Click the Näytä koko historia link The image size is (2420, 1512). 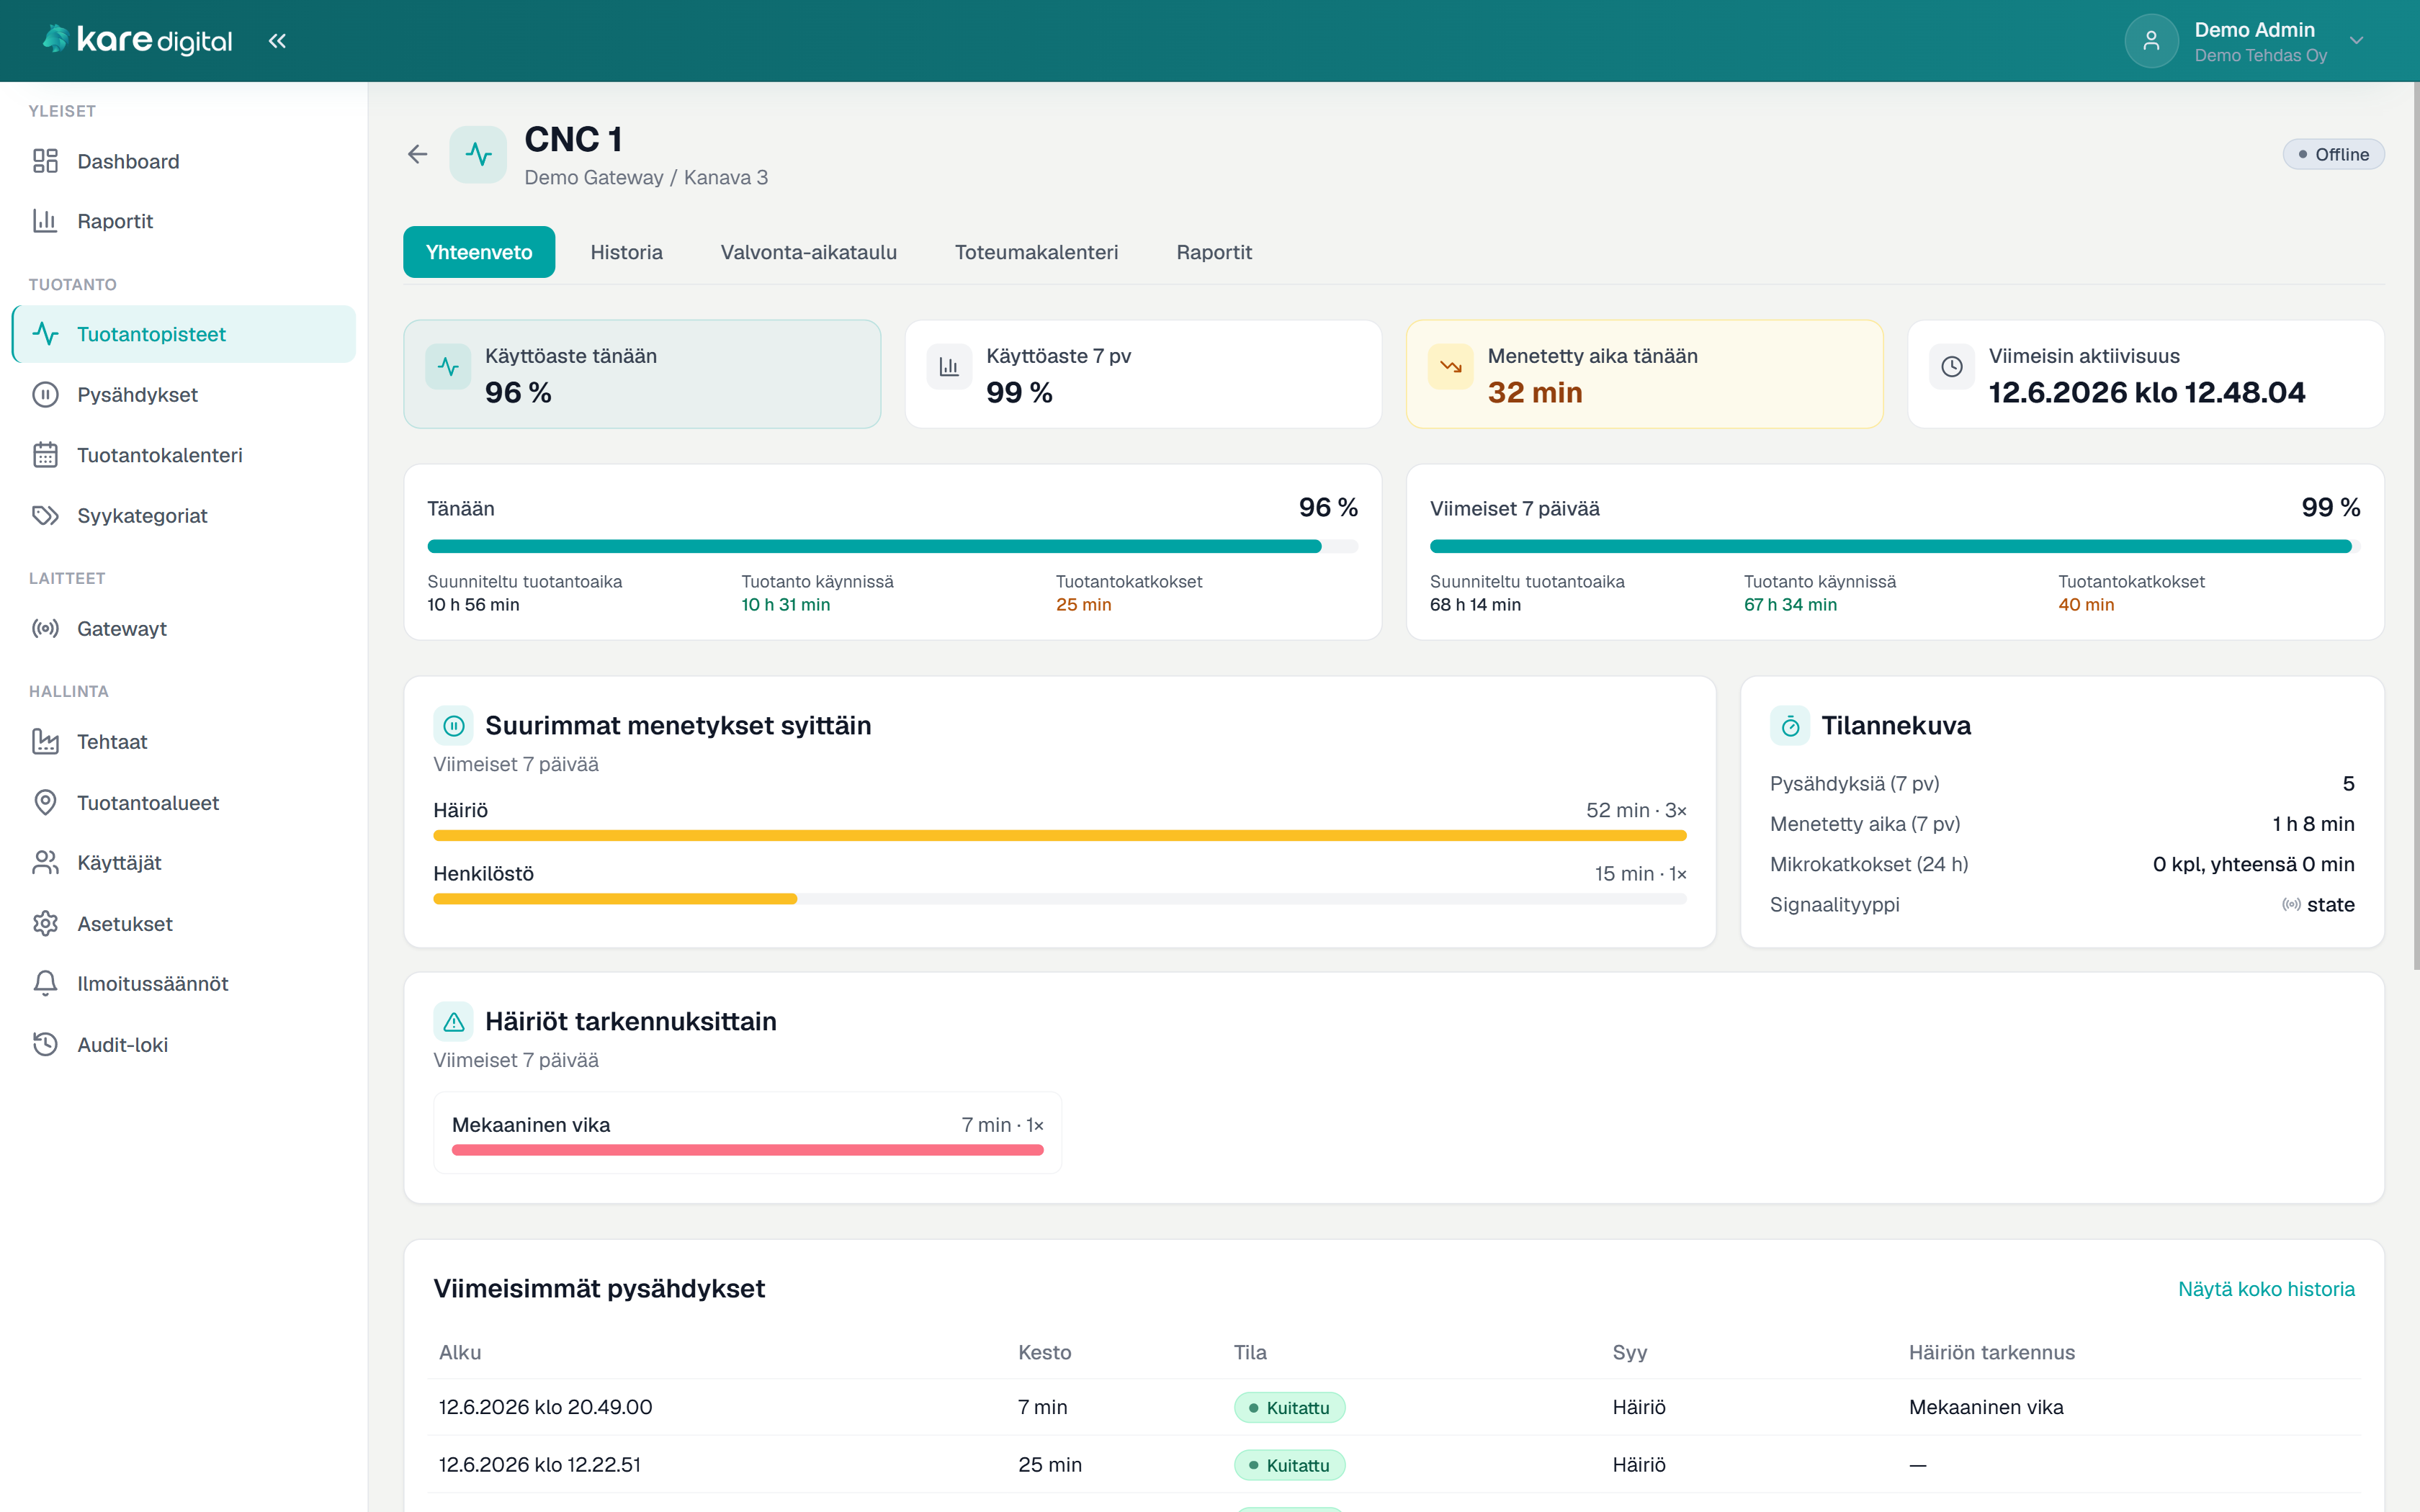point(2266,1289)
